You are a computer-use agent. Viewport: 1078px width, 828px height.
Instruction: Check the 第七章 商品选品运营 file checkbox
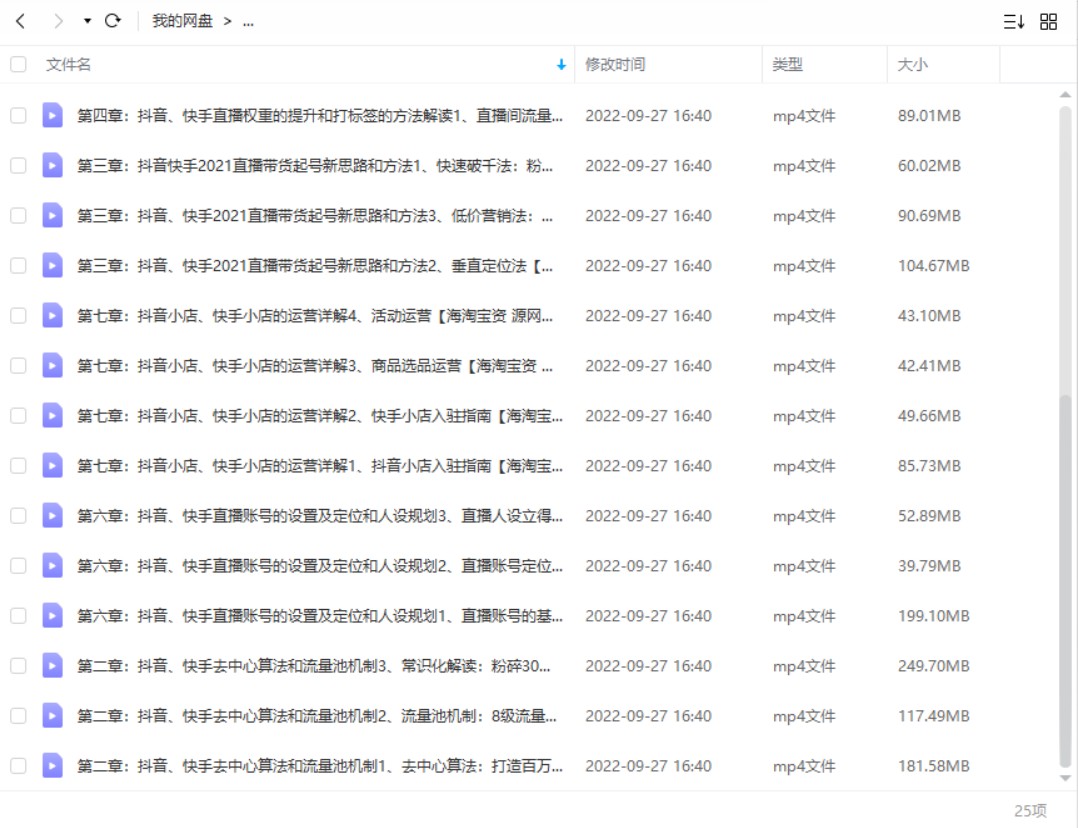point(19,366)
